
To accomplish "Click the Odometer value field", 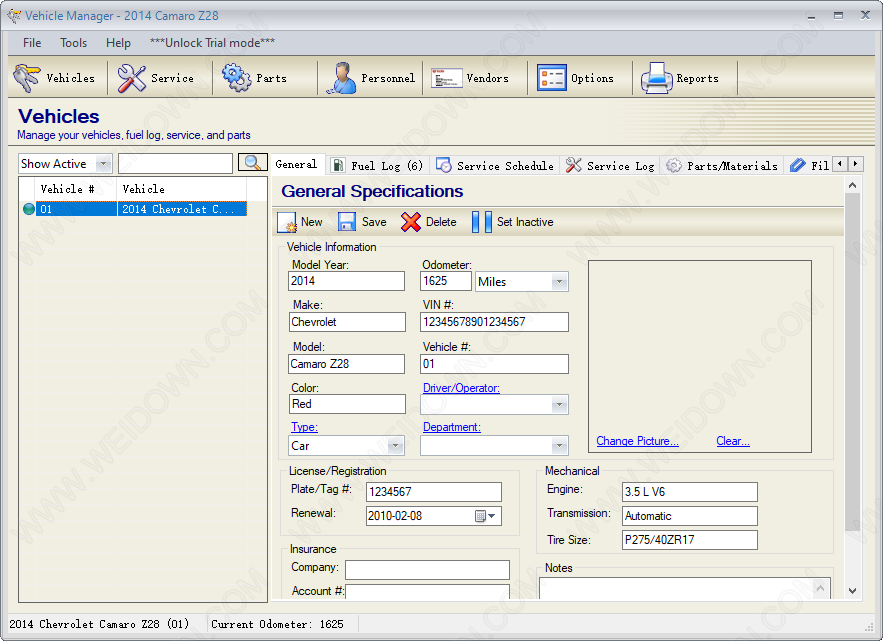I will click(445, 281).
